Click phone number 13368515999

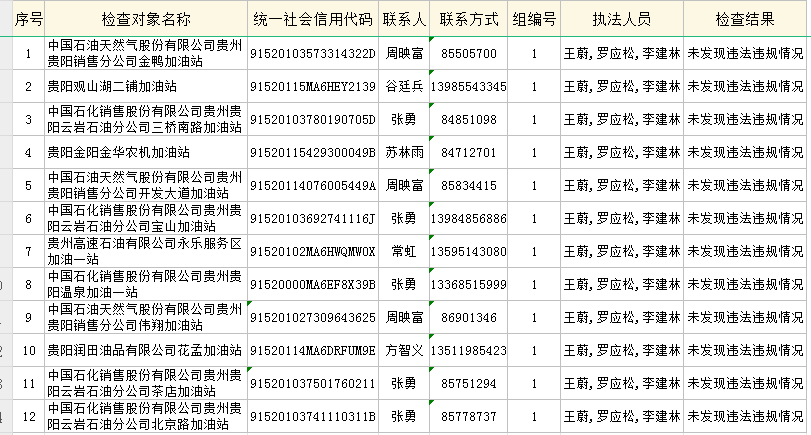tap(469, 284)
